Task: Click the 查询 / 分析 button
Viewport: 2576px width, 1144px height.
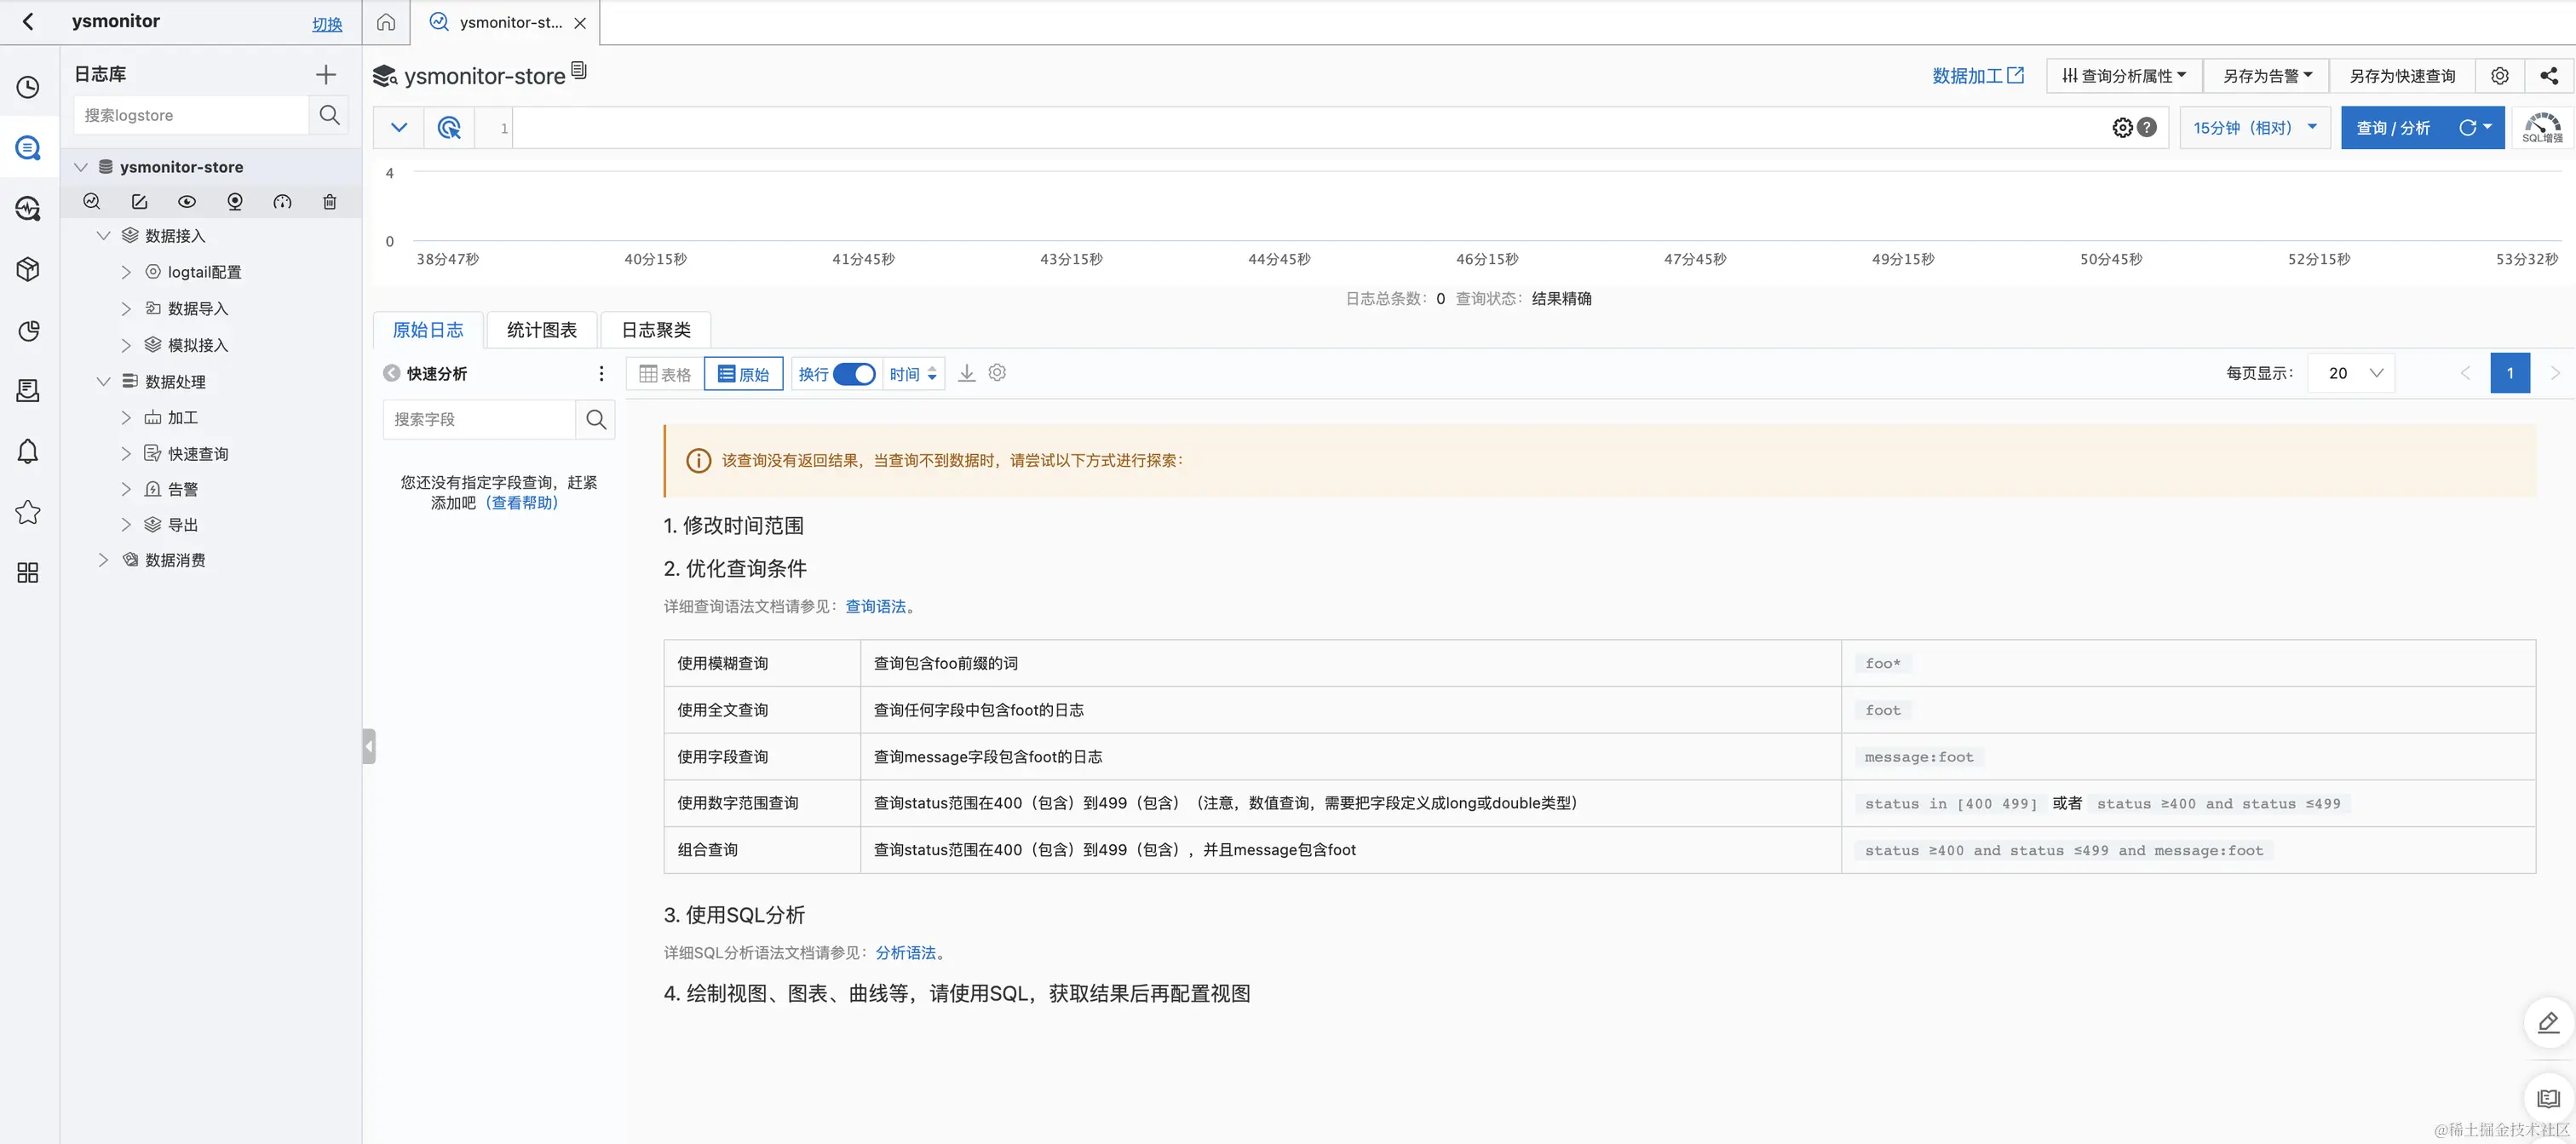Action: pyautogui.click(x=2392, y=128)
